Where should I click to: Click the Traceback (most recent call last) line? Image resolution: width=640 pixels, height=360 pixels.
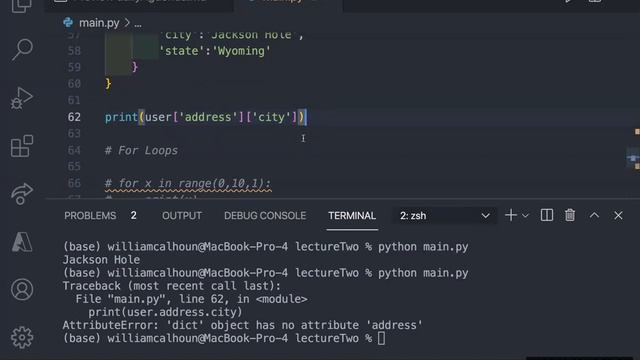tap(171, 286)
